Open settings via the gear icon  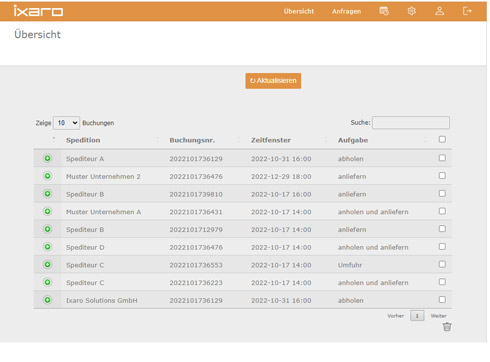[412, 11]
